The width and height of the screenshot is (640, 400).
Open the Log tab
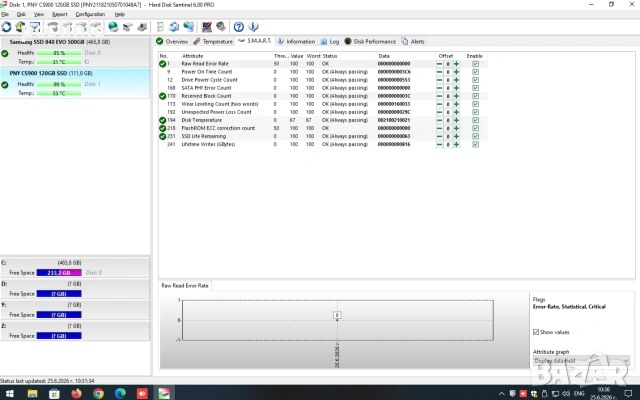pos(330,41)
